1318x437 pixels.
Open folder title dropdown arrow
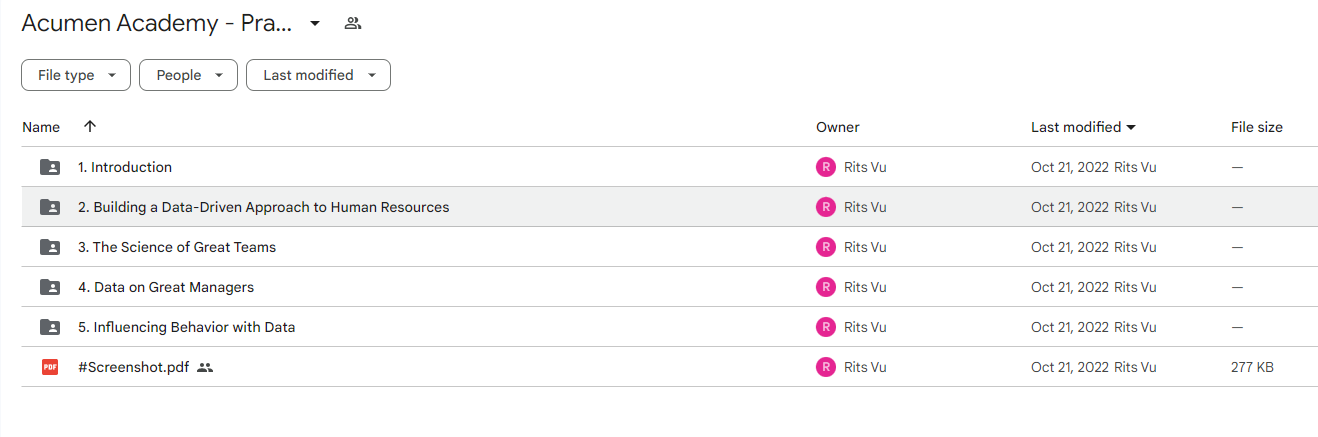click(x=315, y=23)
